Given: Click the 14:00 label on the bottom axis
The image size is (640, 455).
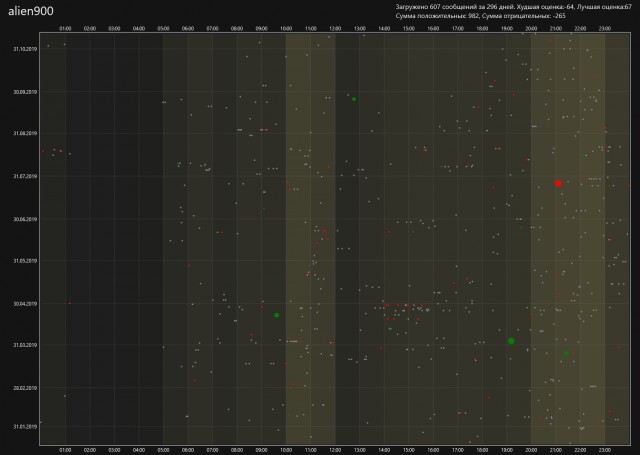Looking at the screenshot, I should pyautogui.click(x=384, y=450).
